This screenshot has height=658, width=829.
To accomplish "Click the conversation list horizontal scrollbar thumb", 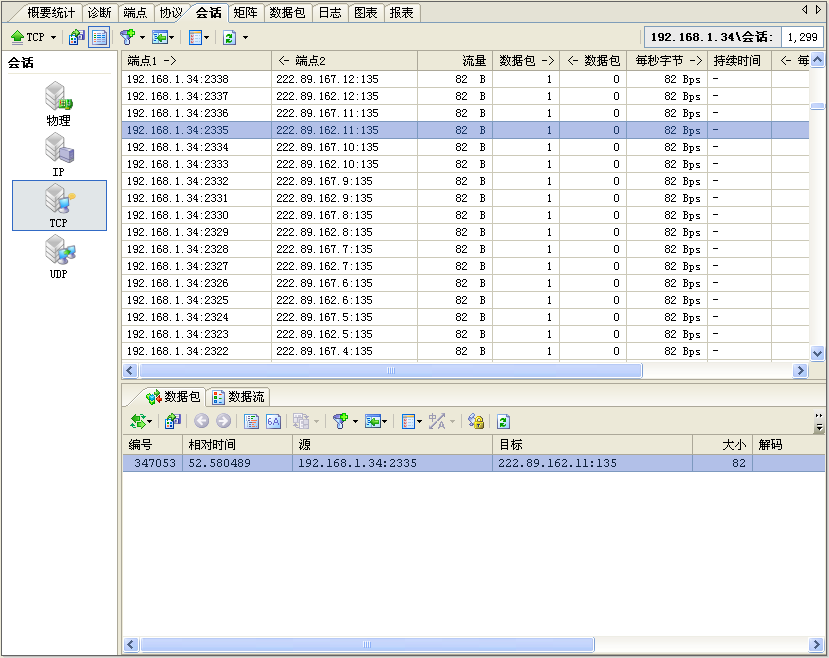I will pyautogui.click(x=390, y=370).
